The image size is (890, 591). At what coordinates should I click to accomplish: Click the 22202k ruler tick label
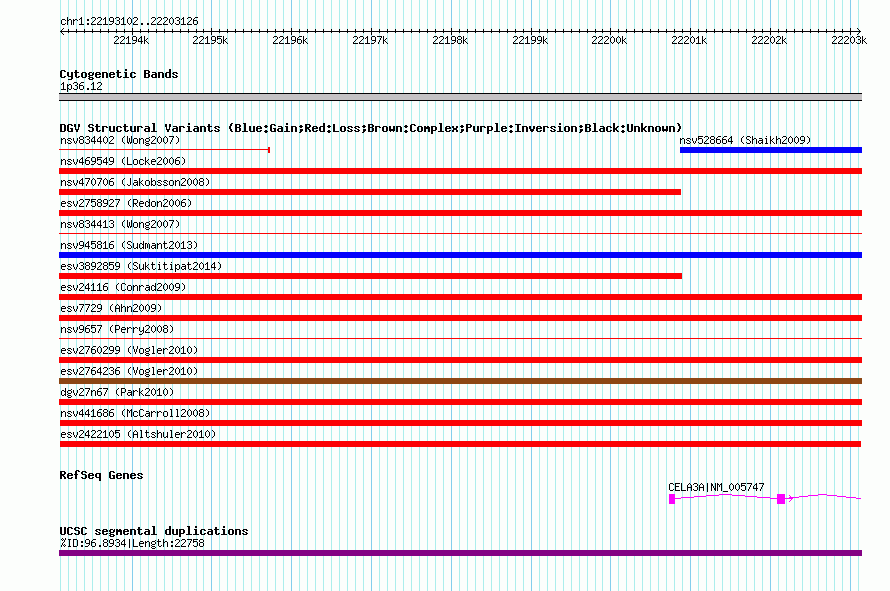point(769,40)
